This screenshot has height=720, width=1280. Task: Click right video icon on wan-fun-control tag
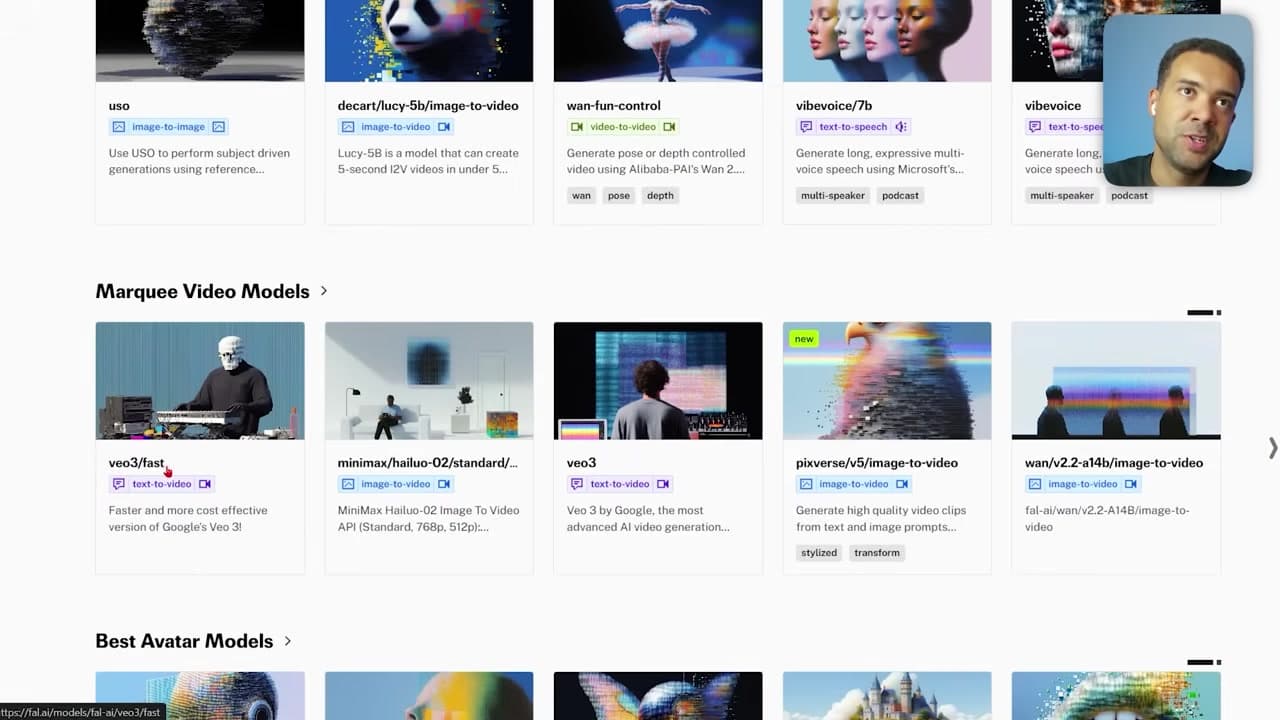[x=669, y=127]
